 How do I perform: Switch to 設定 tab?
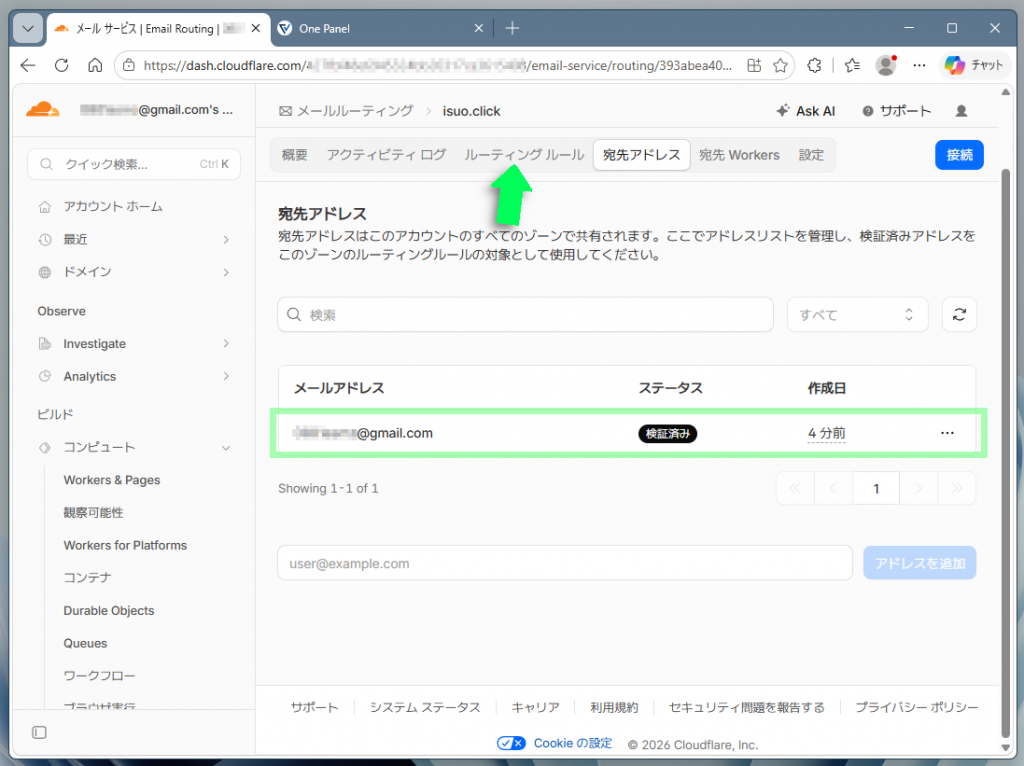point(811,155)
